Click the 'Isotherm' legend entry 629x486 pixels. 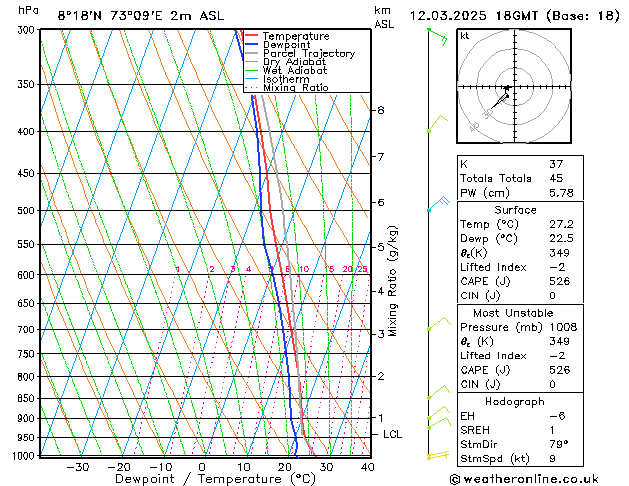(277, 79)
